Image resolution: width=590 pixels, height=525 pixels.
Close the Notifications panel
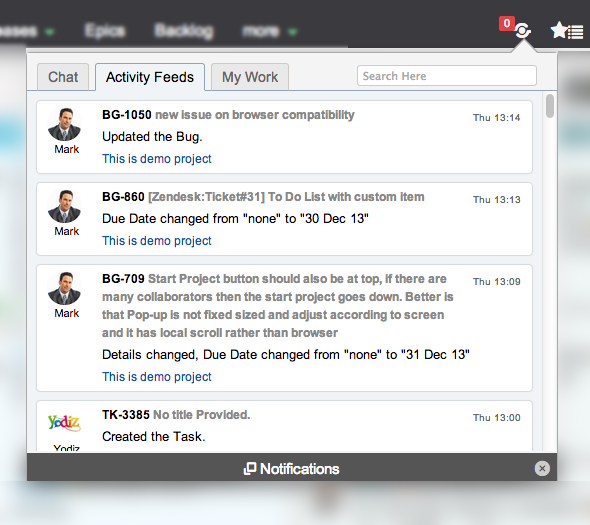(542, 469)
